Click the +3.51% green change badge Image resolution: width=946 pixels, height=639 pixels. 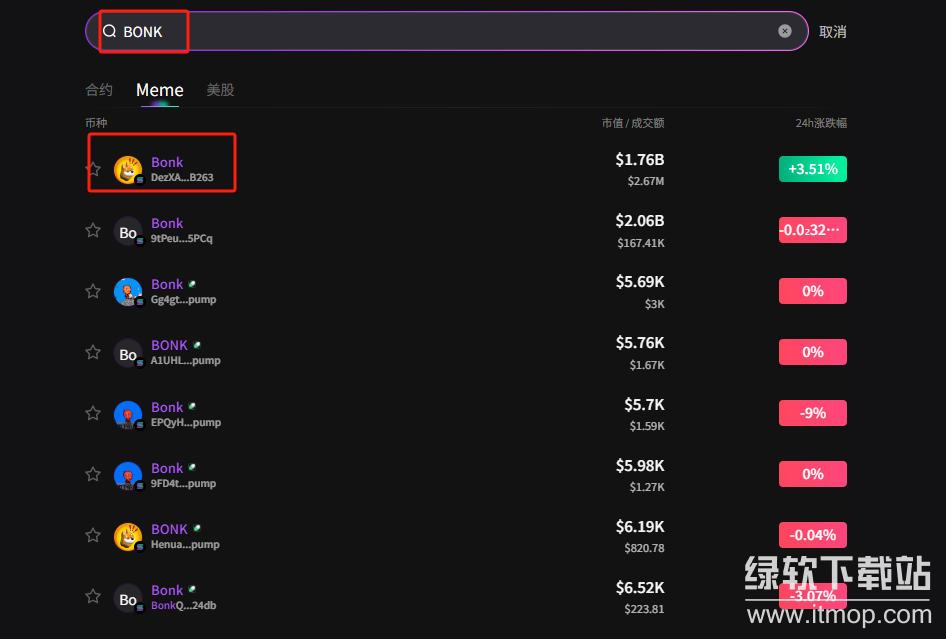click(812, 169)
